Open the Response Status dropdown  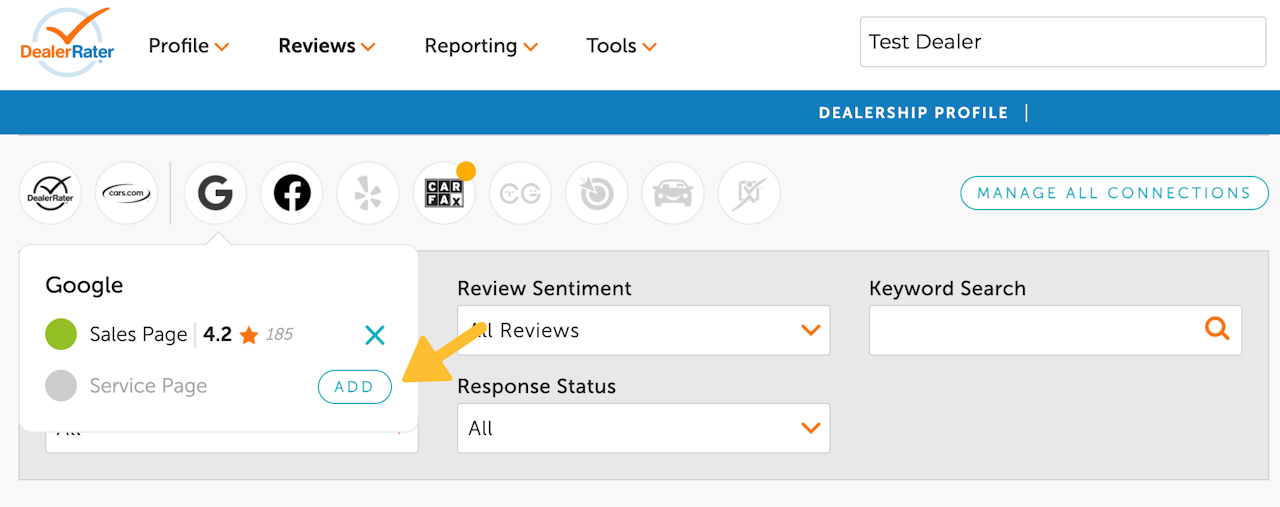pos(643,428)
